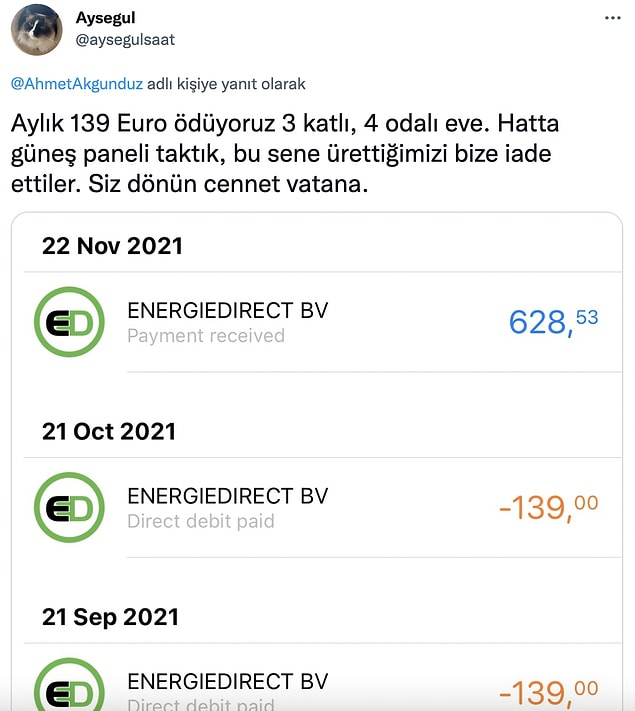Image resolution: width=635 pixels, height=711 pixels.
Task: Open Aysegul's cat profile avatar
Action: 37,30
